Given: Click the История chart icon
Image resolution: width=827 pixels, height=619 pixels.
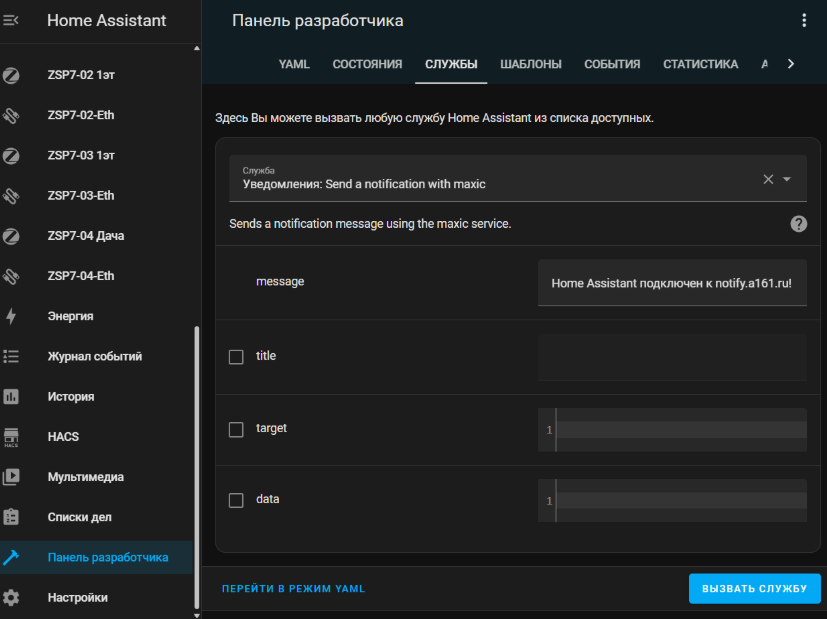Looking at the screenshot, I should click(x=11, y=396).
